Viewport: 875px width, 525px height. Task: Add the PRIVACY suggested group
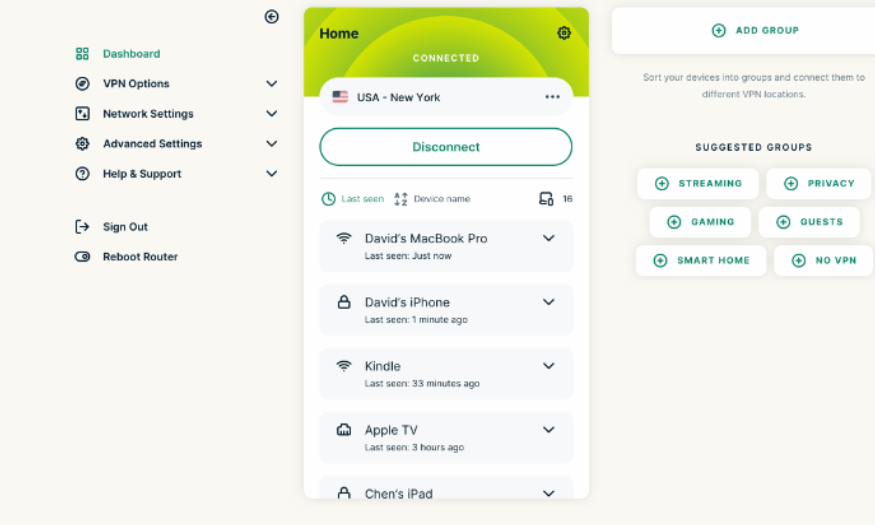coord(819,184)
